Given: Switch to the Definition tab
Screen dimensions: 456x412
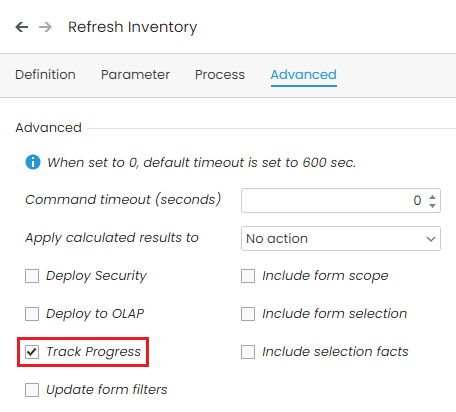Looking at the screenshot, I should [x=45, y=75].
